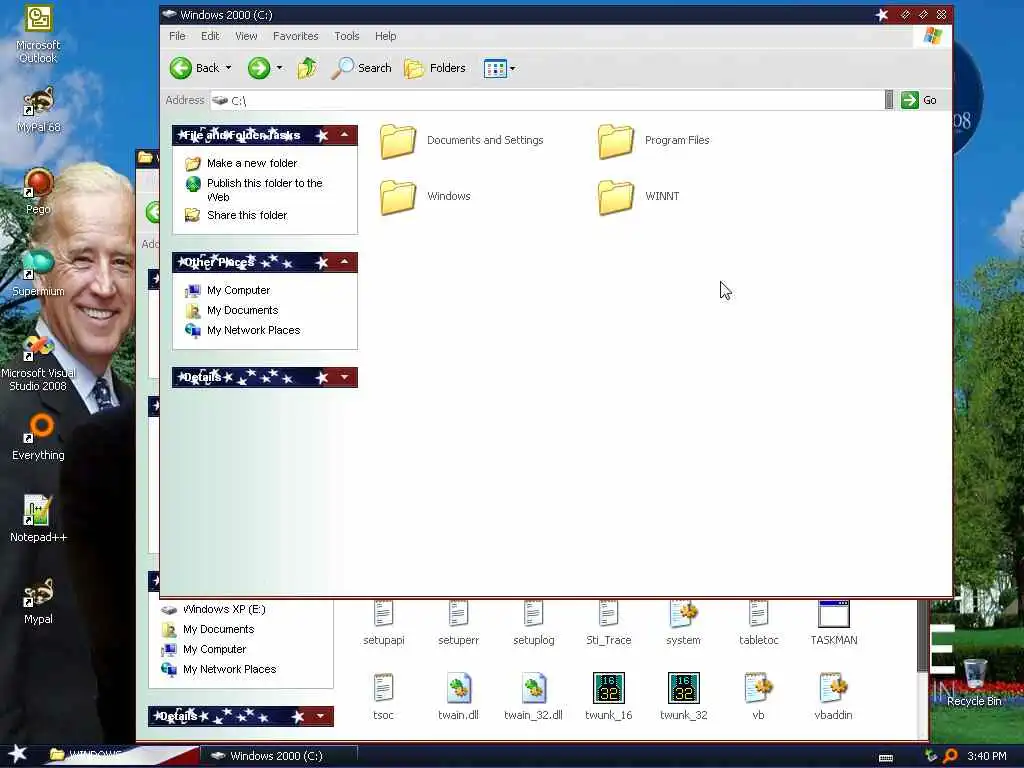Select the vb file icon

click(758, 696)
